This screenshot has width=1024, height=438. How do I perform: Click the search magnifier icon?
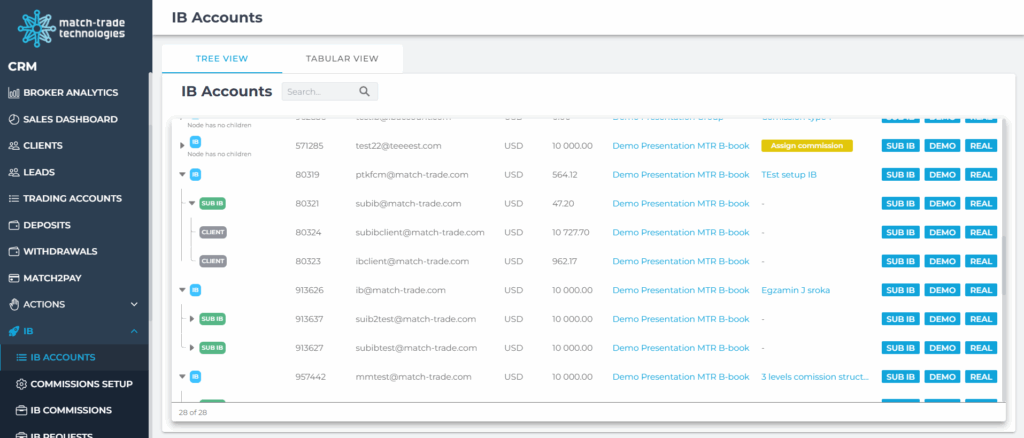click(365, 92)
